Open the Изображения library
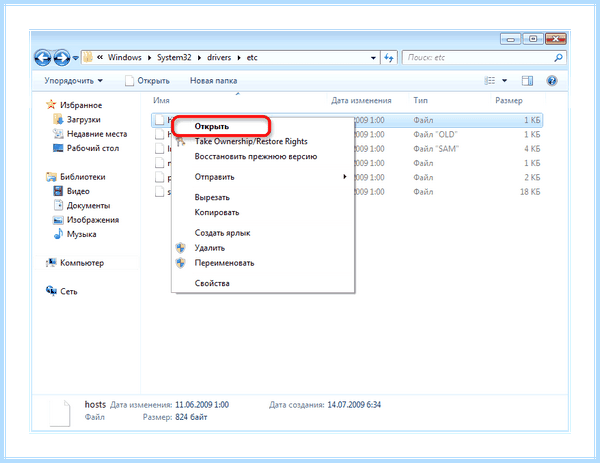The image size is (600, 463). tap(93, 220)
